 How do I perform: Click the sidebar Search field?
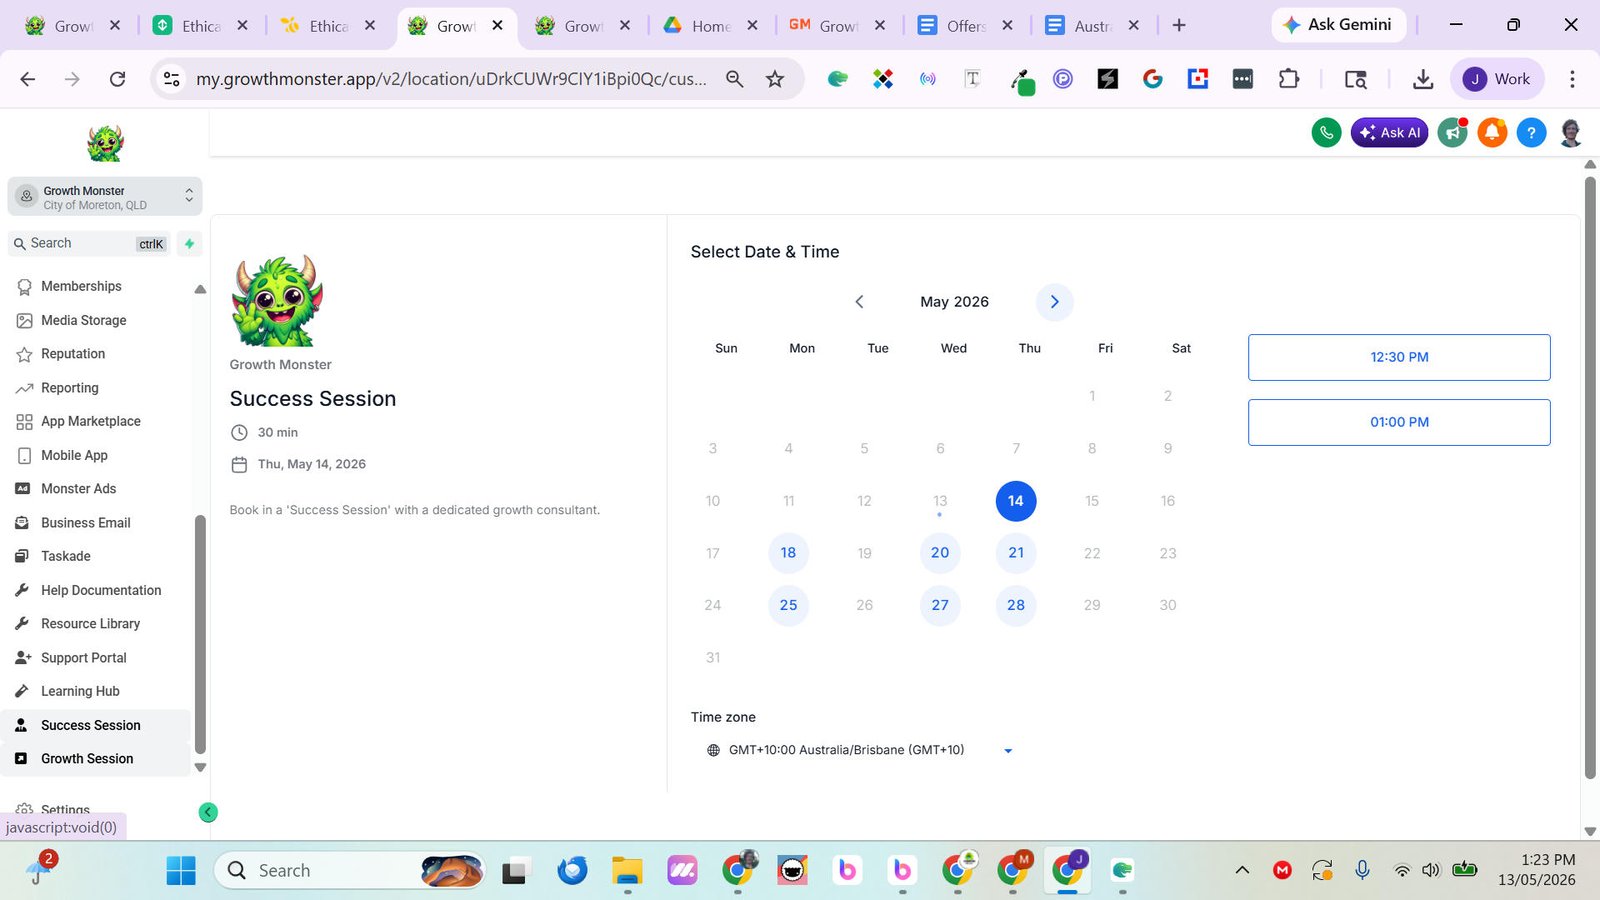tap(90, 243)
